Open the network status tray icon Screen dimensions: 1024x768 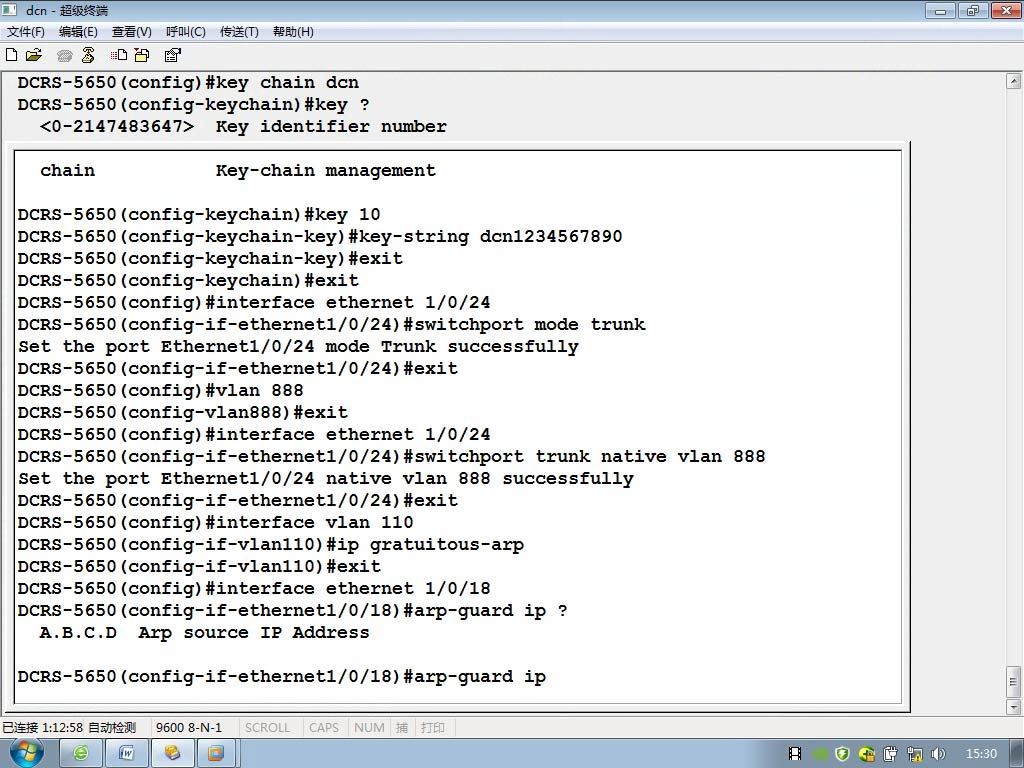tap(915, 754)
